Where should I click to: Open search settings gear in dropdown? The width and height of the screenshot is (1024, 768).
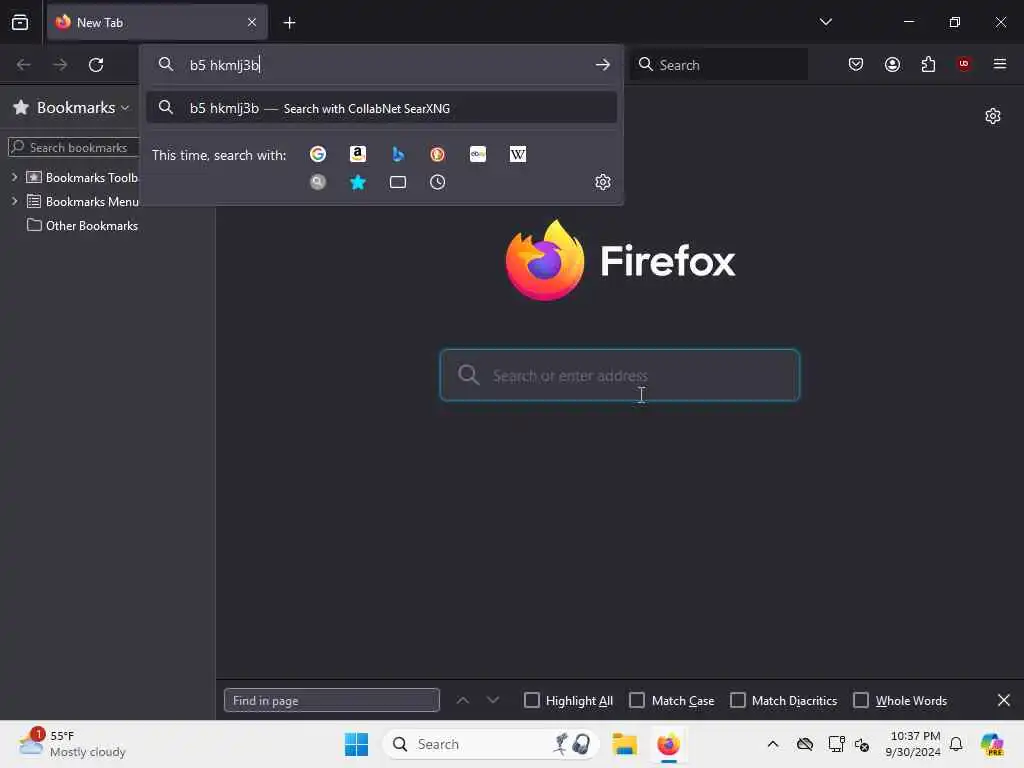coord(603,182)
